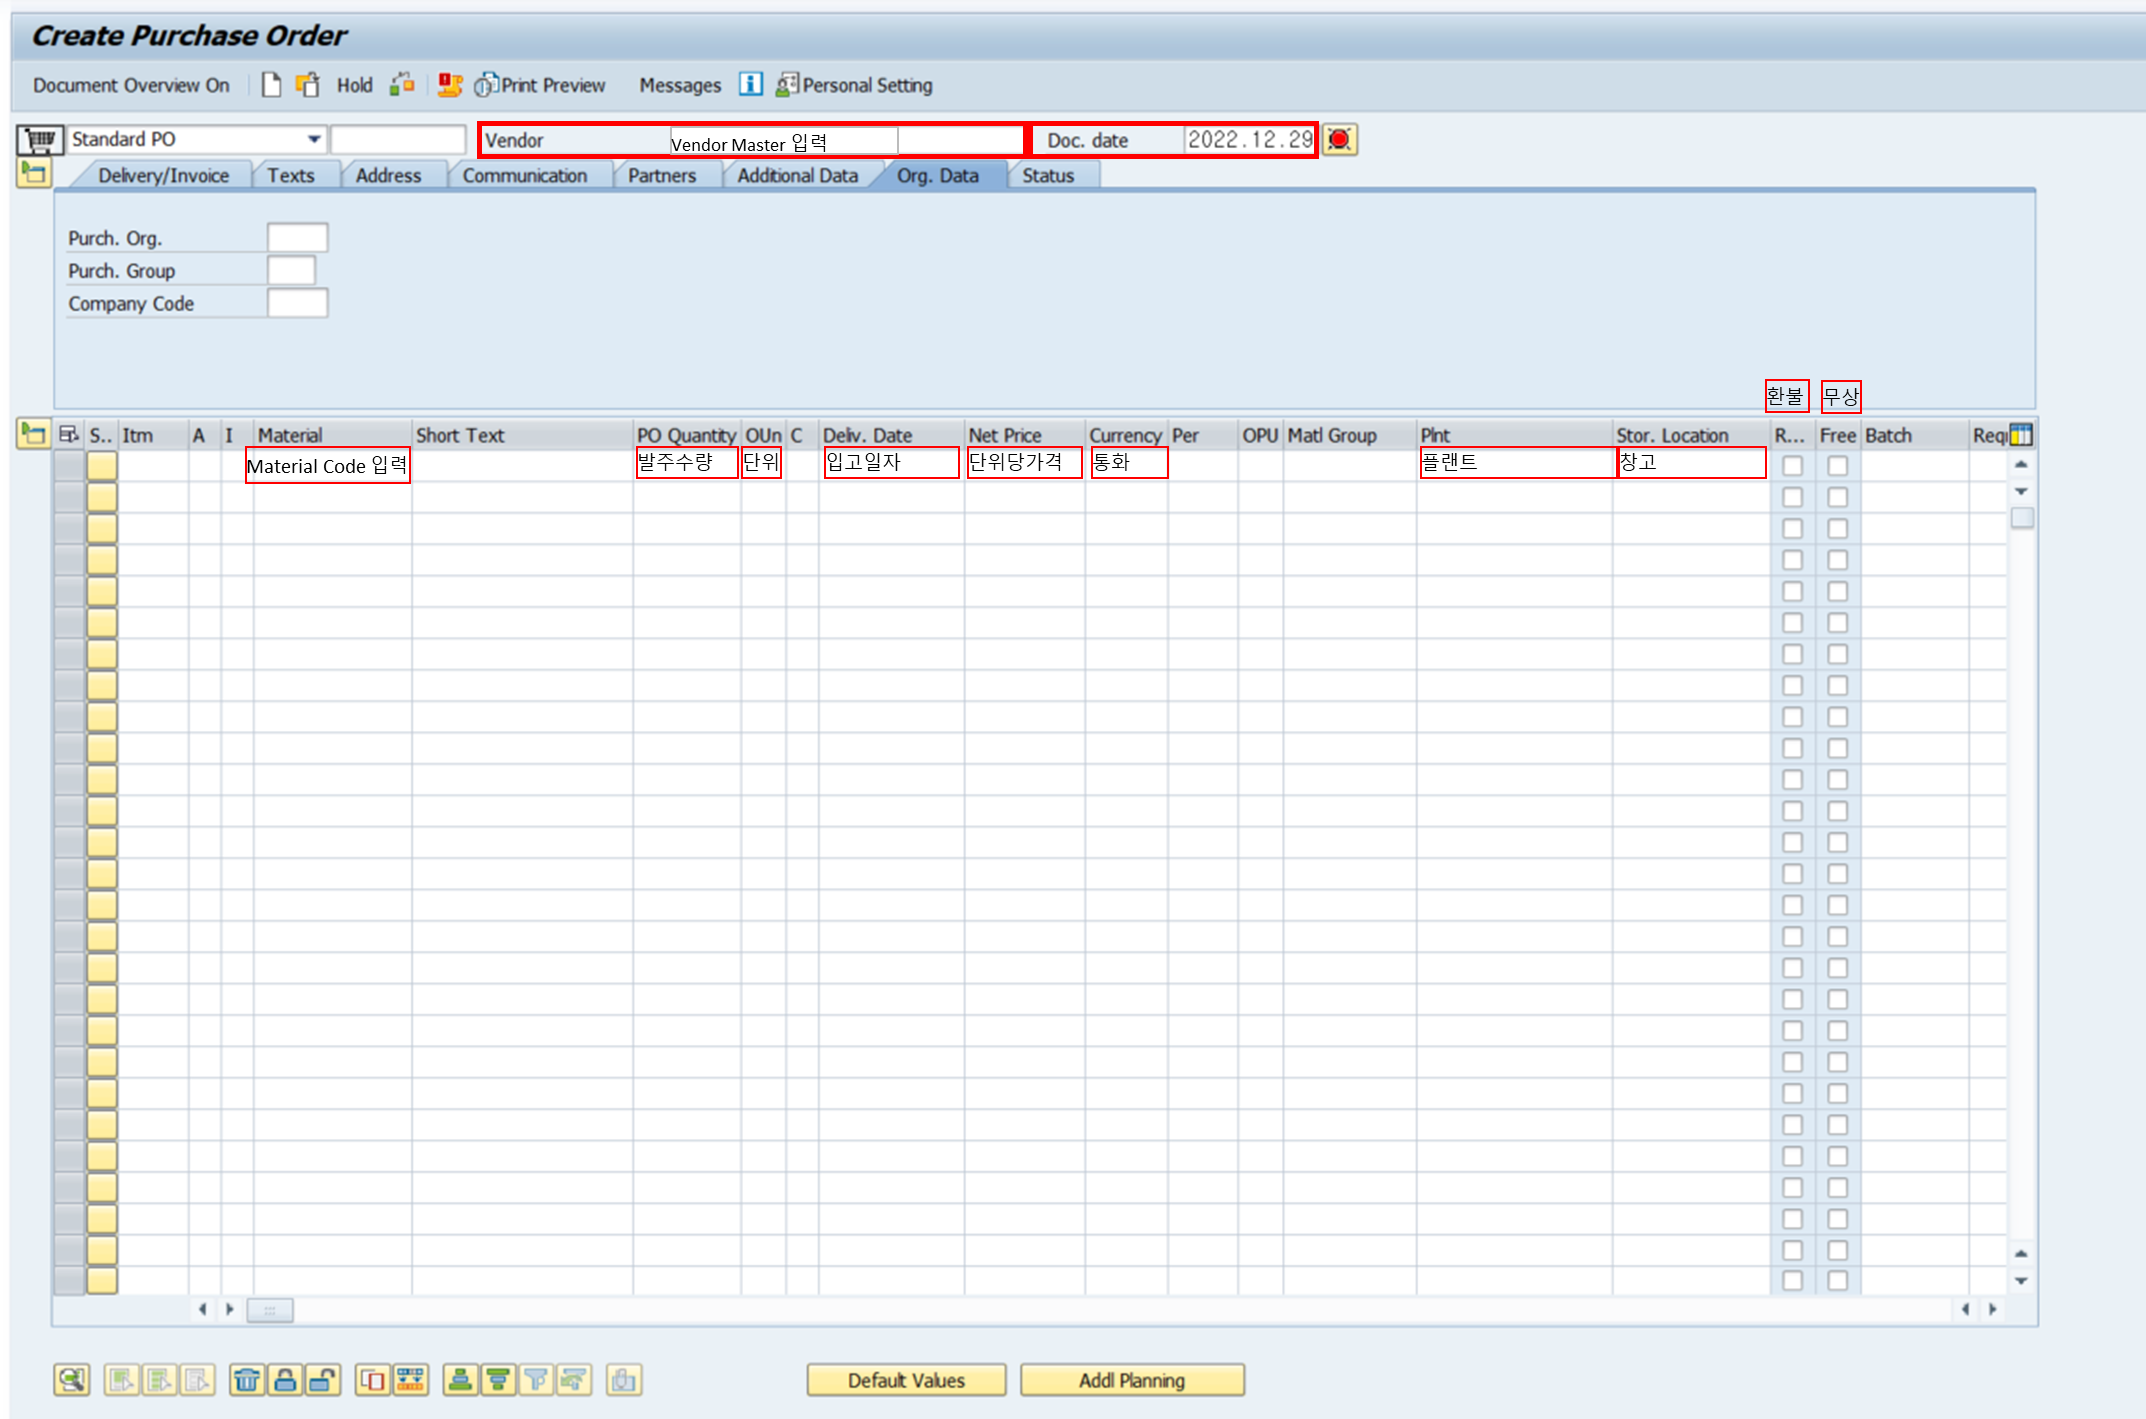This screenshot has width=2146, height=1419.
Task: Switch to the Delivery/Invoice tab
Action: [x=163, y=175]
